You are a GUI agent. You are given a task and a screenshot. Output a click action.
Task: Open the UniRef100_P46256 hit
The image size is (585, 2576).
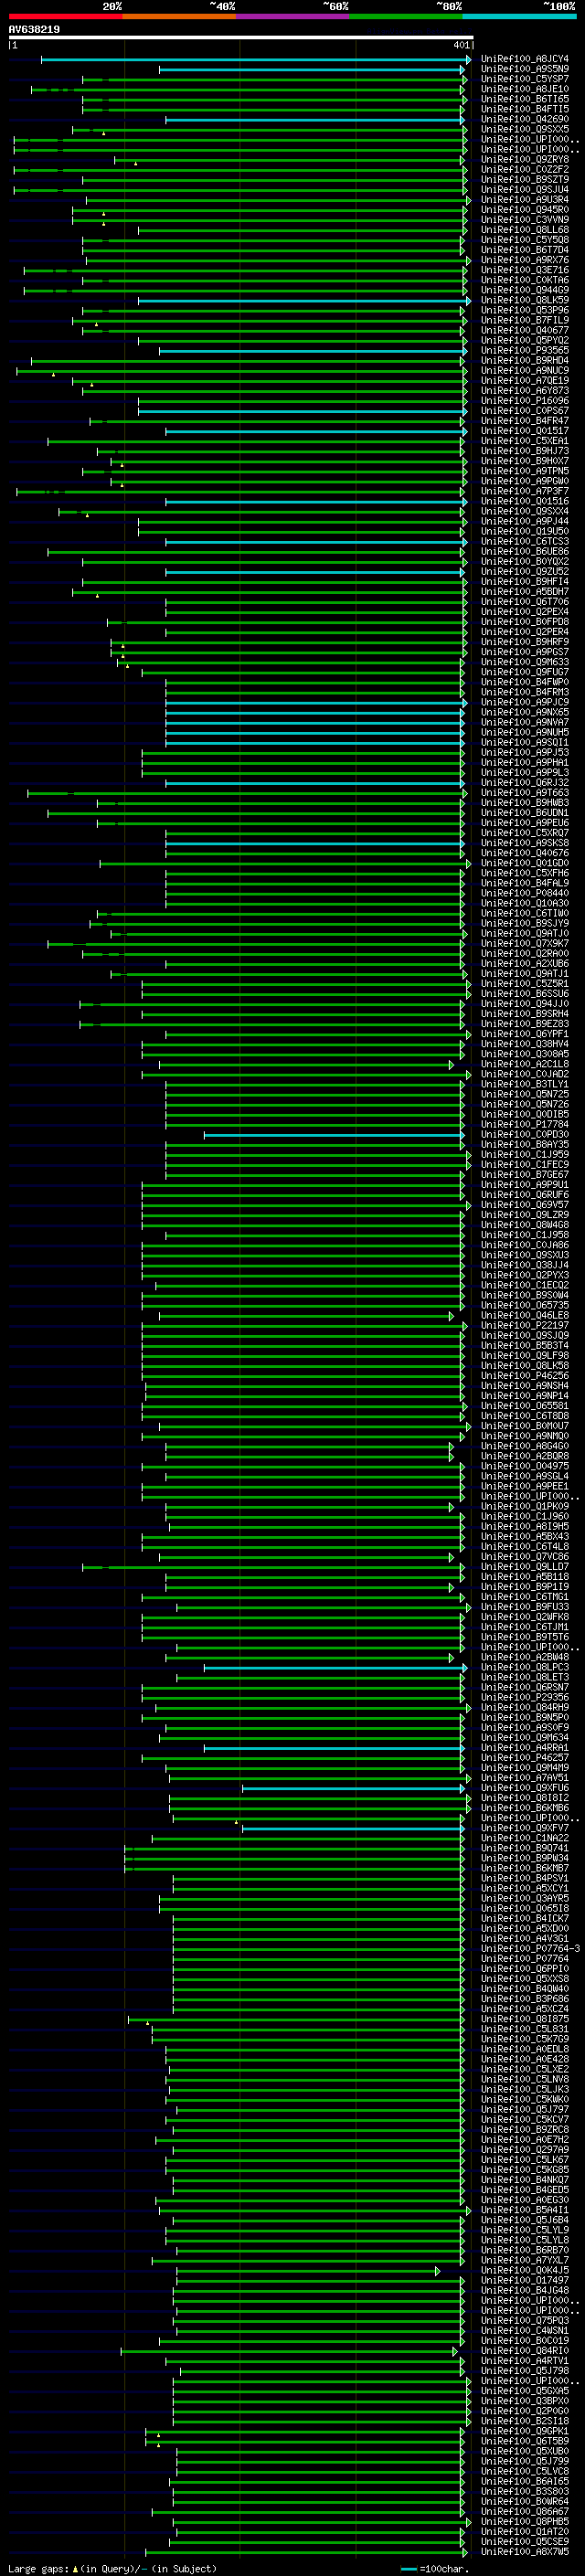pyautogui.click(x=525, y=1376)
